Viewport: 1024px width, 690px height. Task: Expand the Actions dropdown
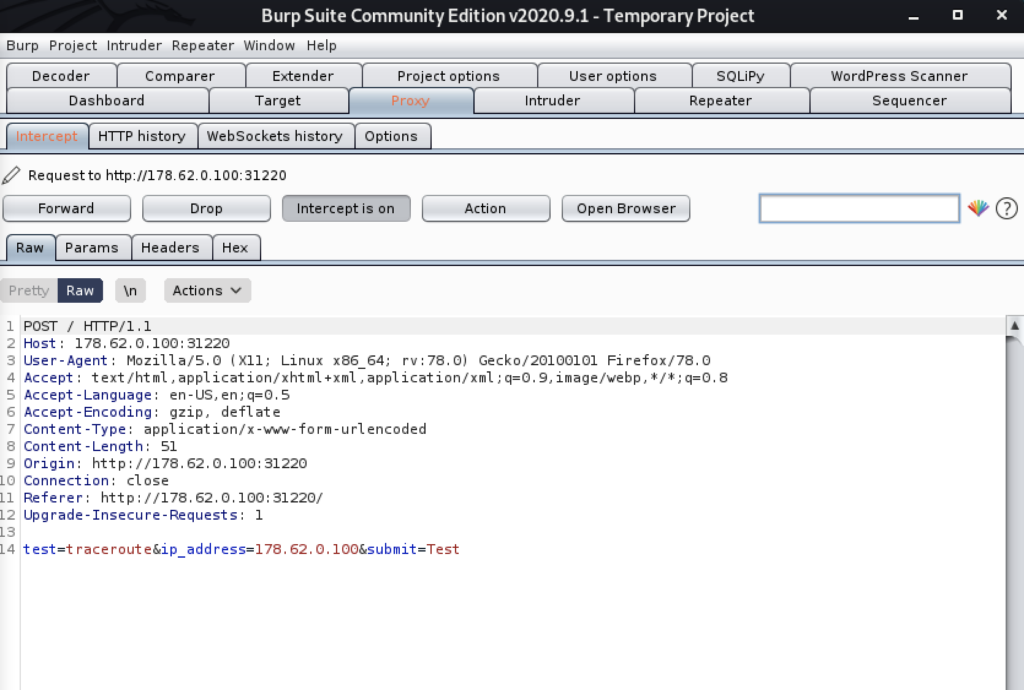(x=207, y=290)
